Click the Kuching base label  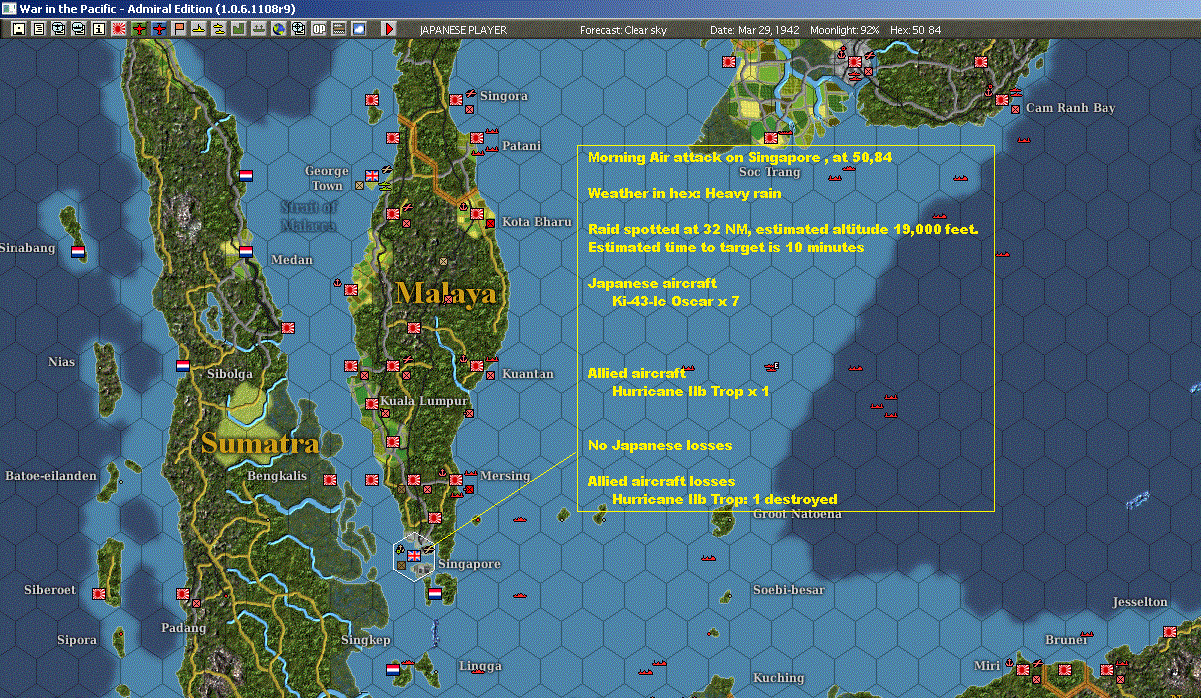coord(778,678)
